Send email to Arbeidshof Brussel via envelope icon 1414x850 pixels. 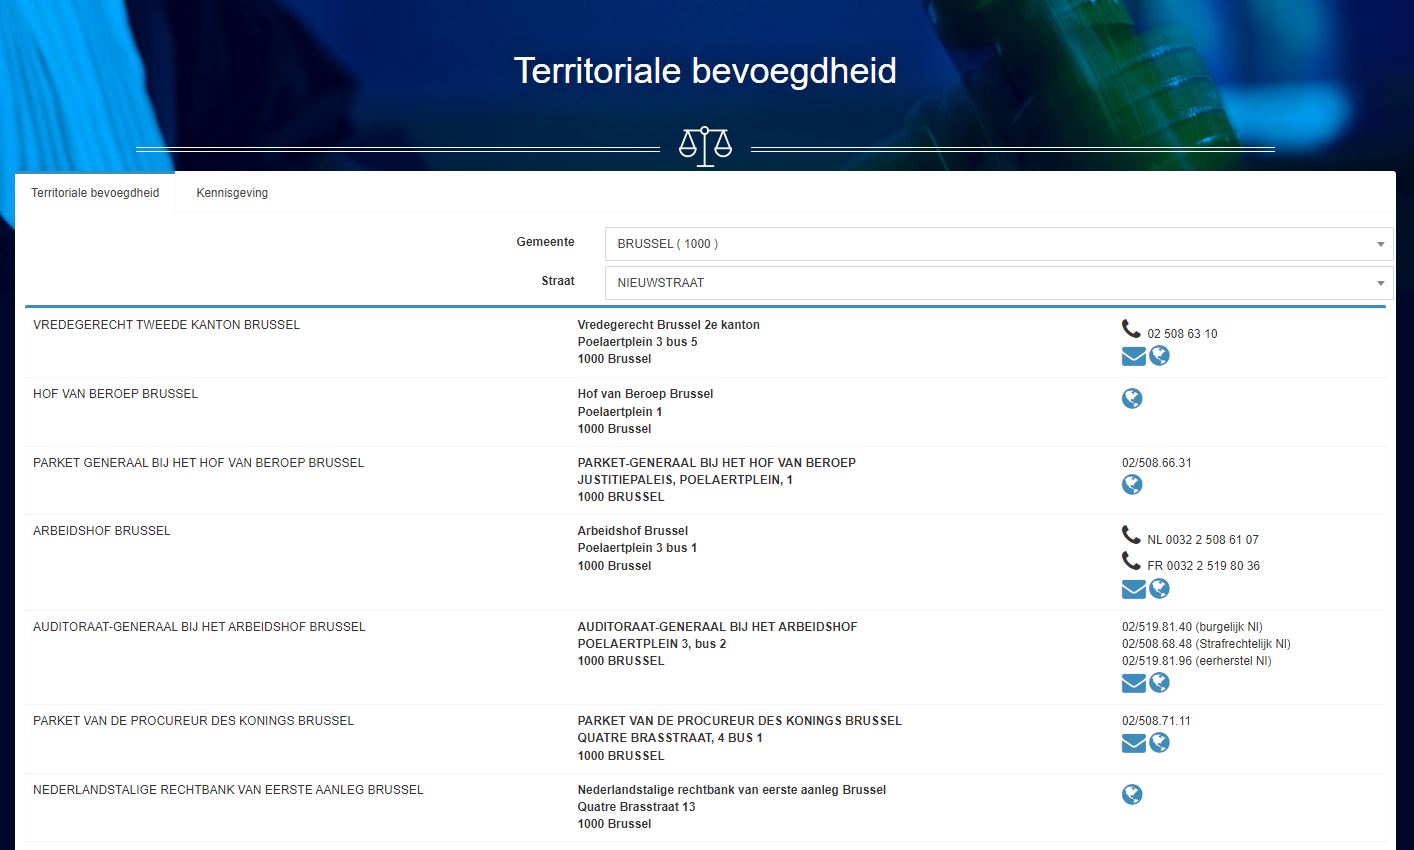(x=1133, y=589)
